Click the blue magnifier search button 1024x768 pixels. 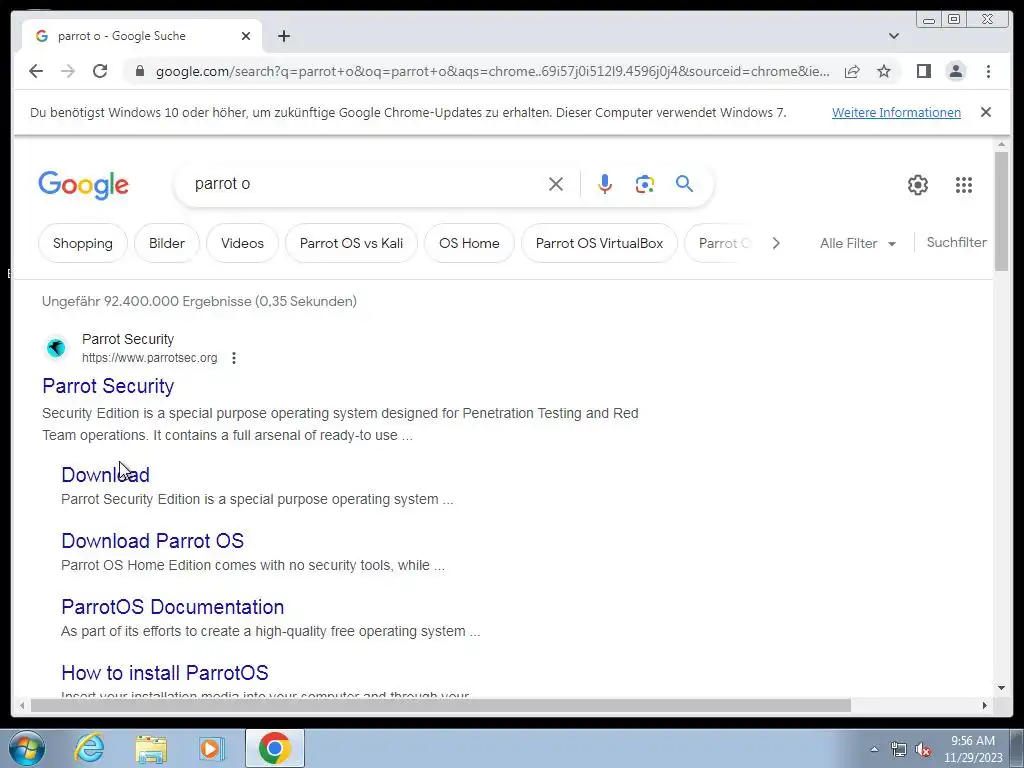point(684,184)
